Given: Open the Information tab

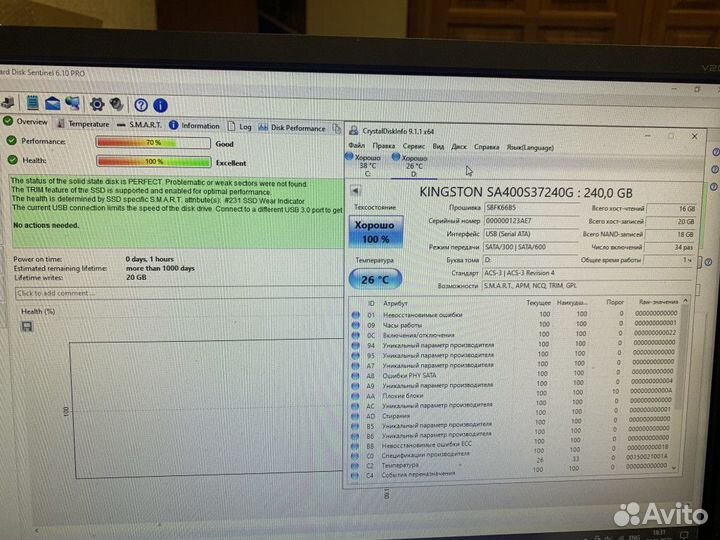Looking at the screenshot, I should [194, 125].
